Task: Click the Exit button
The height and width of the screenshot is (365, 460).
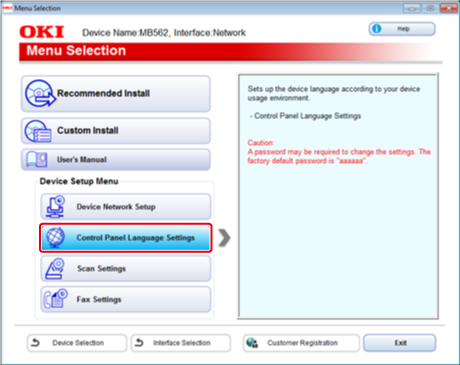Action: tap(400, 343)
